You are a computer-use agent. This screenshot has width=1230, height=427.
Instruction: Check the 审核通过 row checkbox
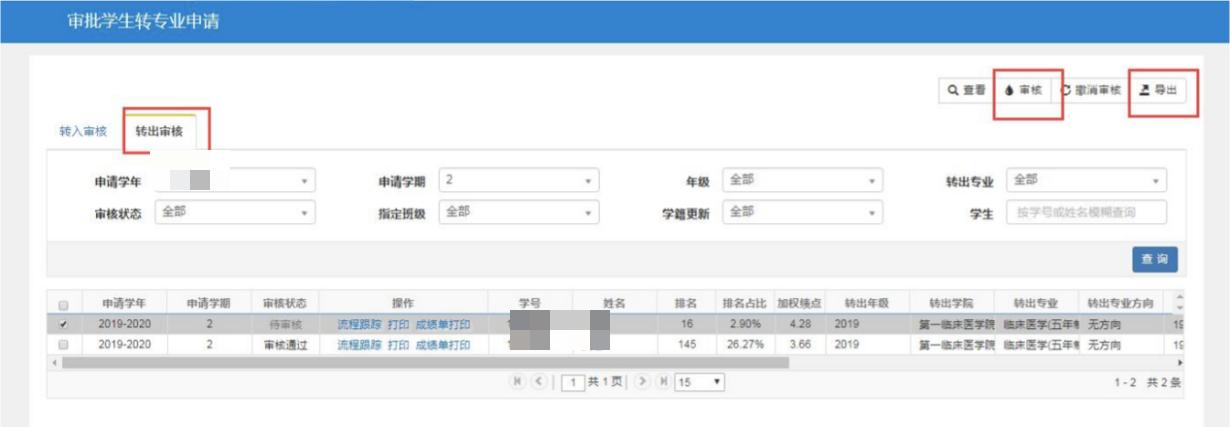(64, 344)
